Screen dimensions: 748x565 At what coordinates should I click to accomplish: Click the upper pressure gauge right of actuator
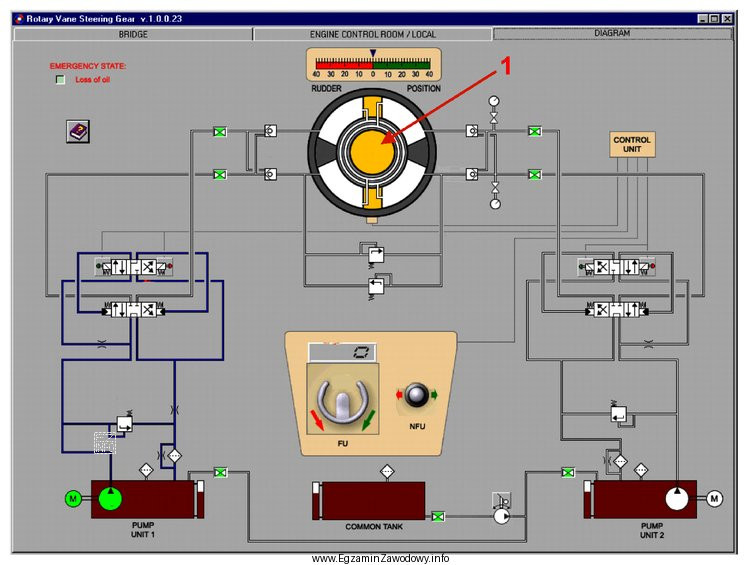click(x=494, y=101)
